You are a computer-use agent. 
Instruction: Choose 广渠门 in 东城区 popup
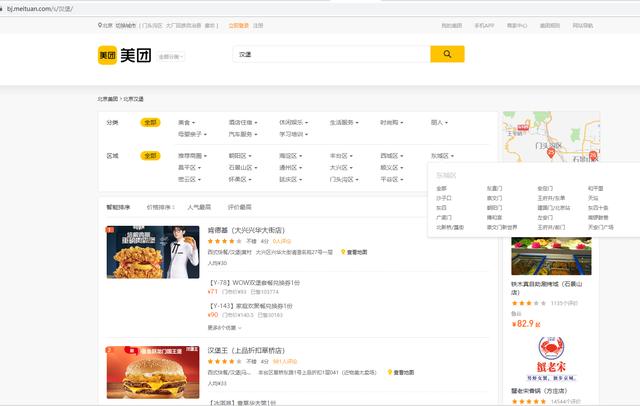(444, 217)
